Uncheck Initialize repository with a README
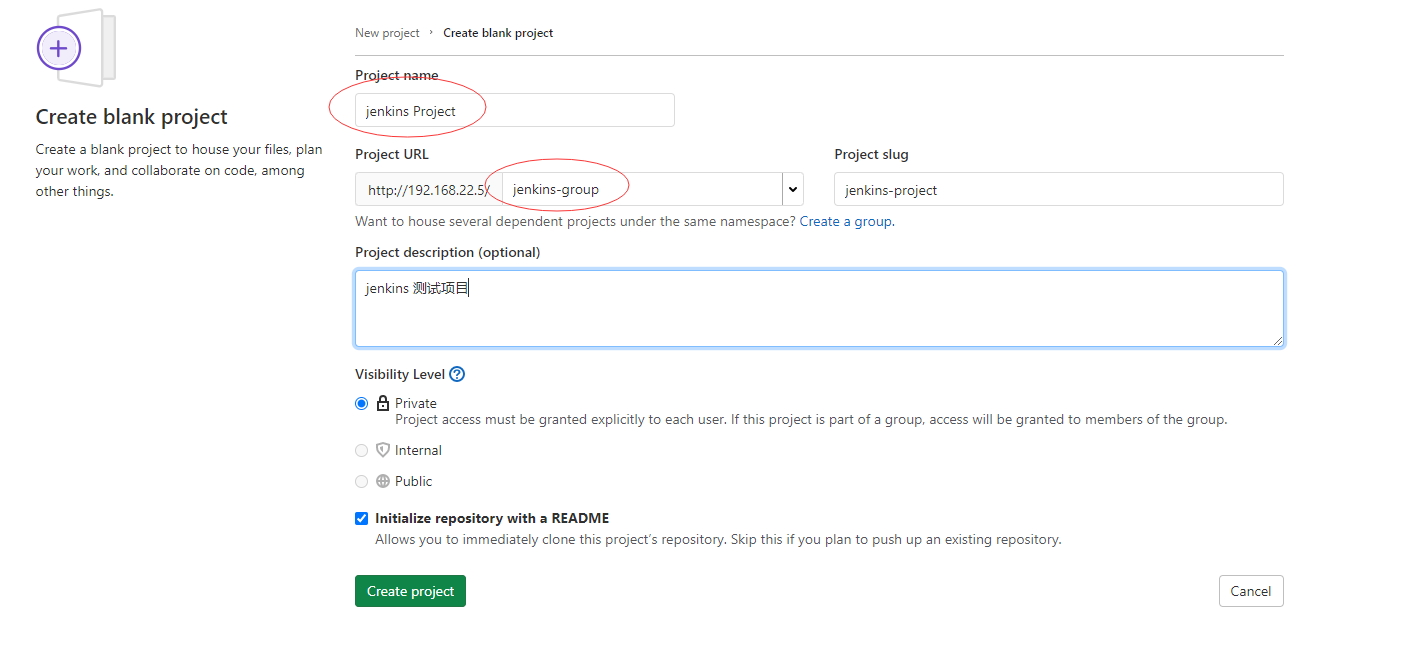The height and width of the screenshot is (661, 1423). point(362,518)
